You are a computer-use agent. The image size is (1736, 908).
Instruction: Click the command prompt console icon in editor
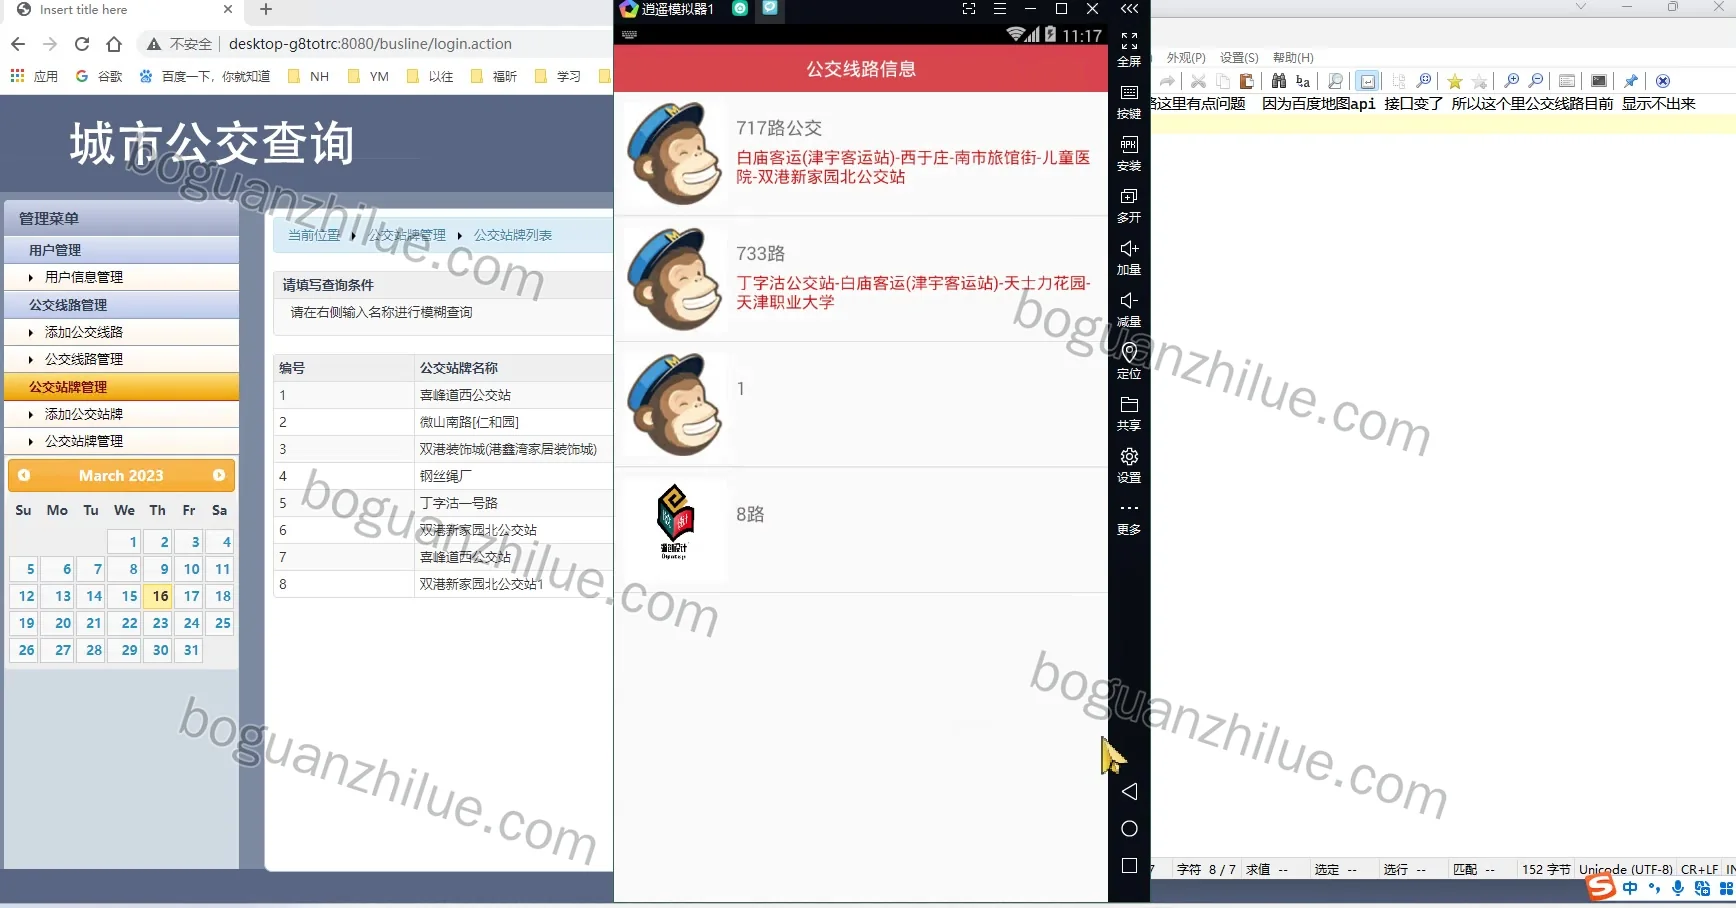[x=1599, y=81]
